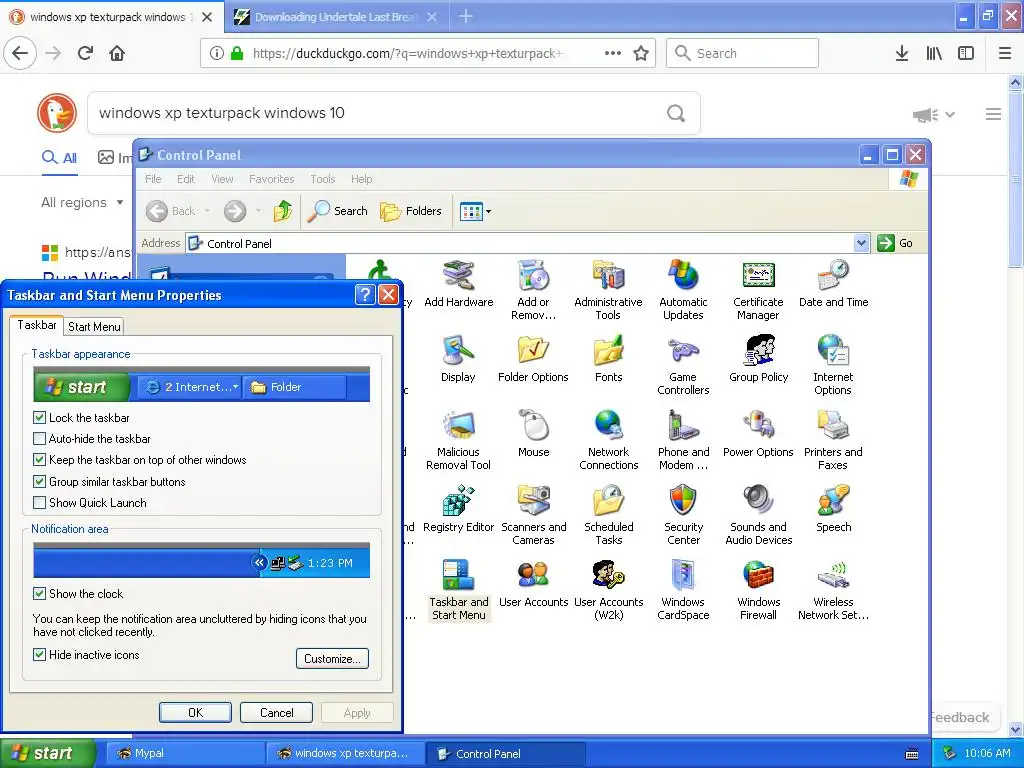Click the Windows Start button
Screen dimensions: 1024x768
pyautogui.click(x=47, y=753)
